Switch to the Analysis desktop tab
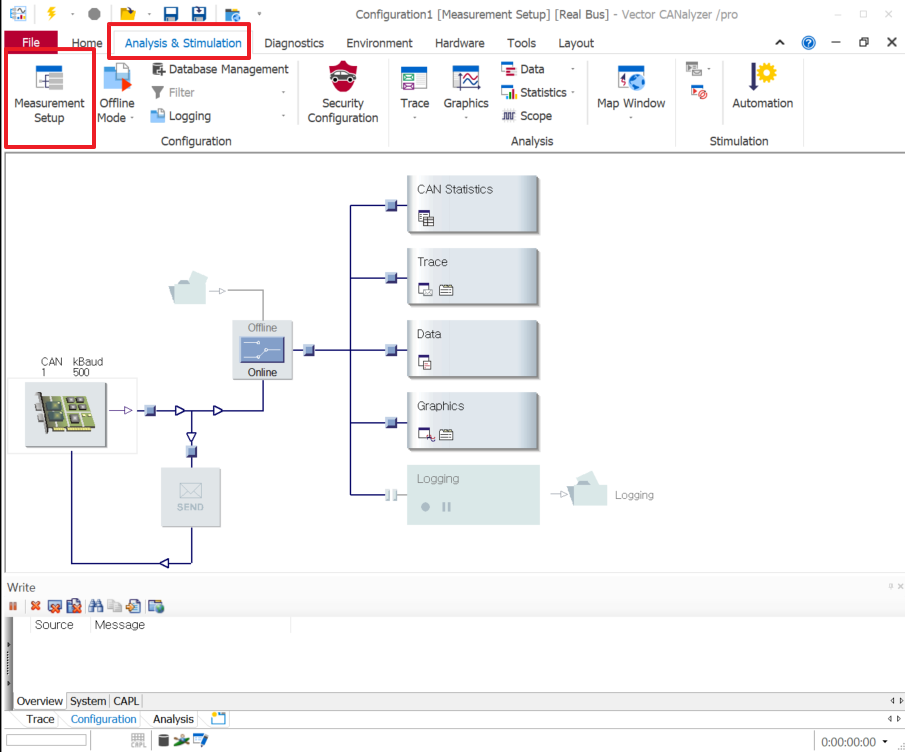 point(173,719)
